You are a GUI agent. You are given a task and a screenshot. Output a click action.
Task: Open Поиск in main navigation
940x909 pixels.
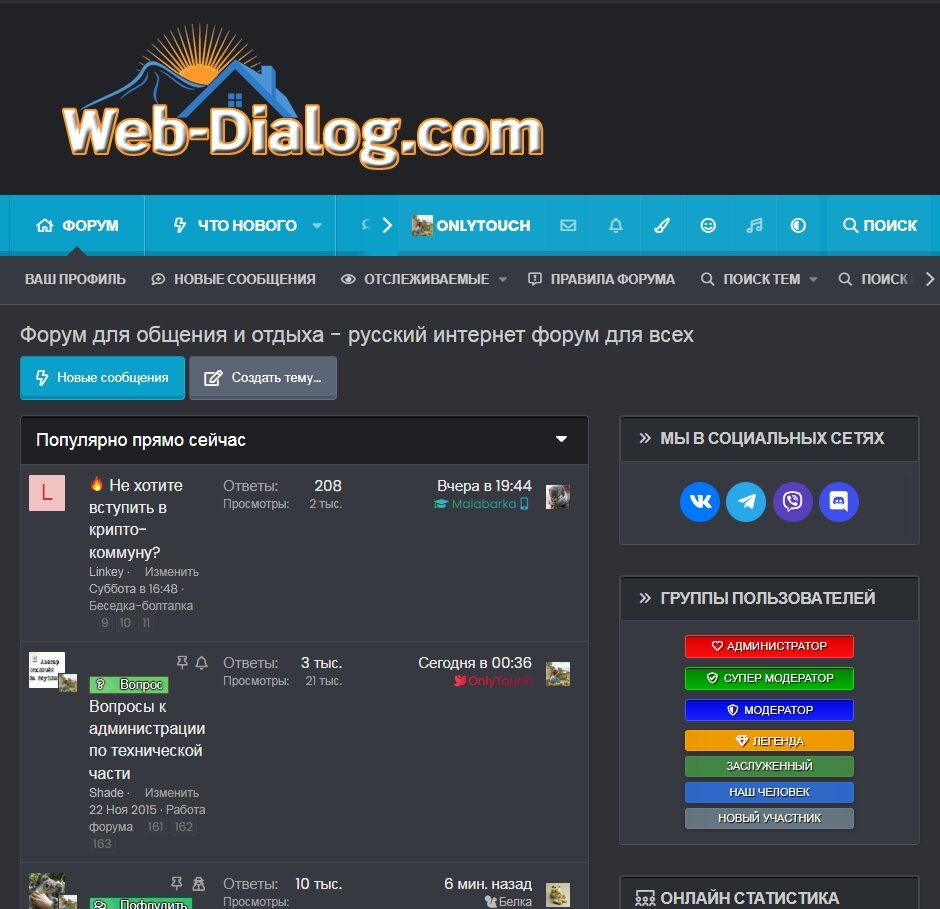pyautogui.click(x=879, y=225)
